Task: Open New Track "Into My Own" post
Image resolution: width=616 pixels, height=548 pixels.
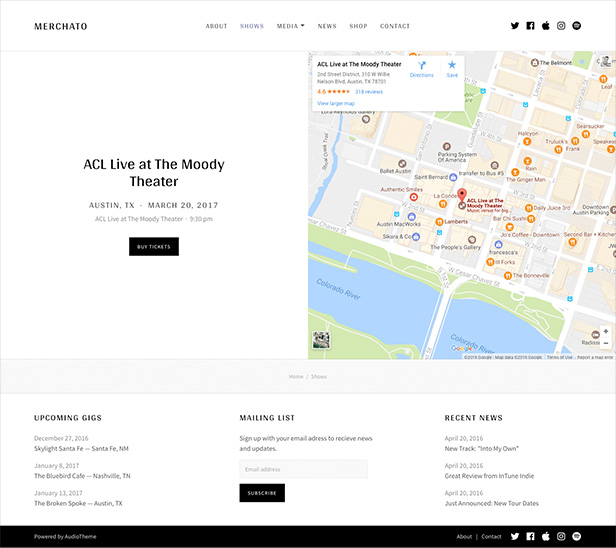Action: point(482,449)
